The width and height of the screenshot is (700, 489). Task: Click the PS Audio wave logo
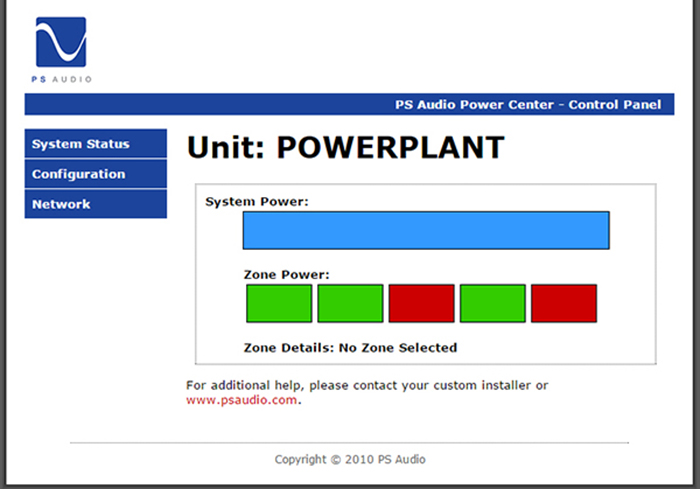point(61,42)
